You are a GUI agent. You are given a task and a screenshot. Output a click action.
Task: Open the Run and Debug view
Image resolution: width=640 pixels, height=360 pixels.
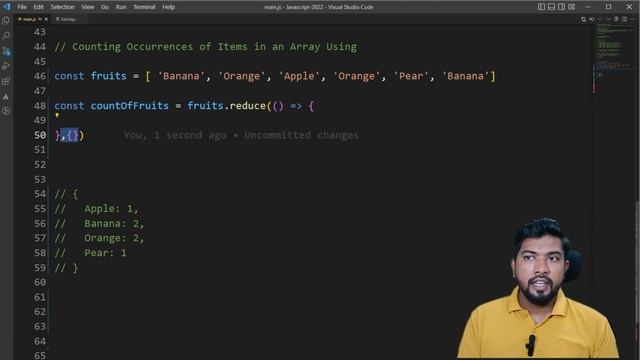pos(6,66)
